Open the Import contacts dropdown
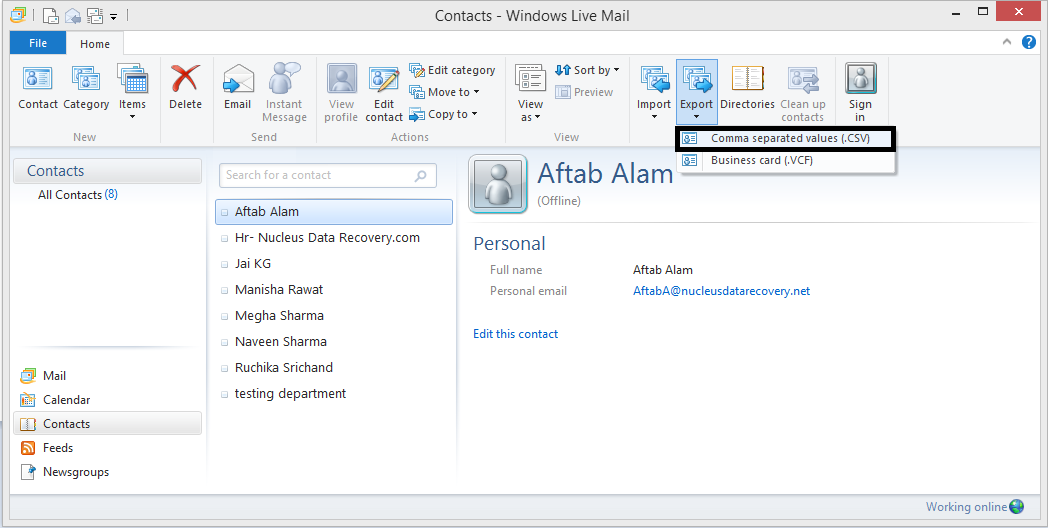Screen dimensions: 1048x528 tap(654, 92)
